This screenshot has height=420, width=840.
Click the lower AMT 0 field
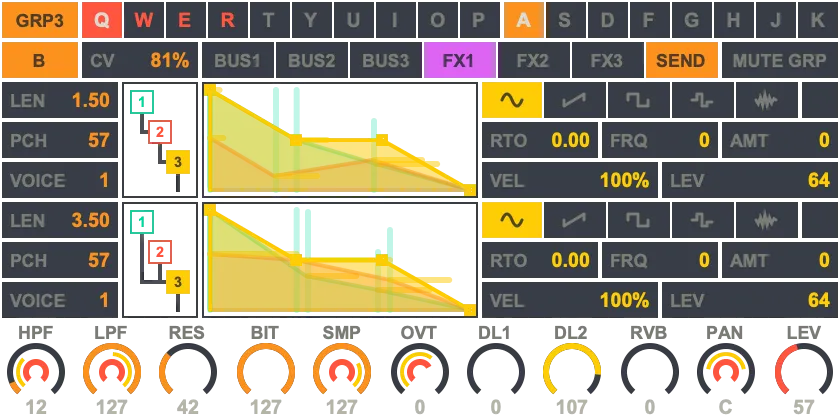coord(780,260)
